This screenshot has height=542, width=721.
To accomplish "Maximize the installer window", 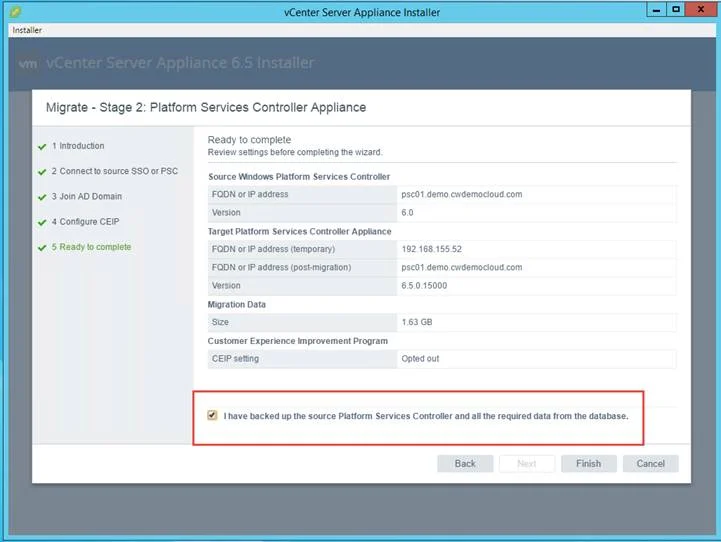I will [676, 10].
